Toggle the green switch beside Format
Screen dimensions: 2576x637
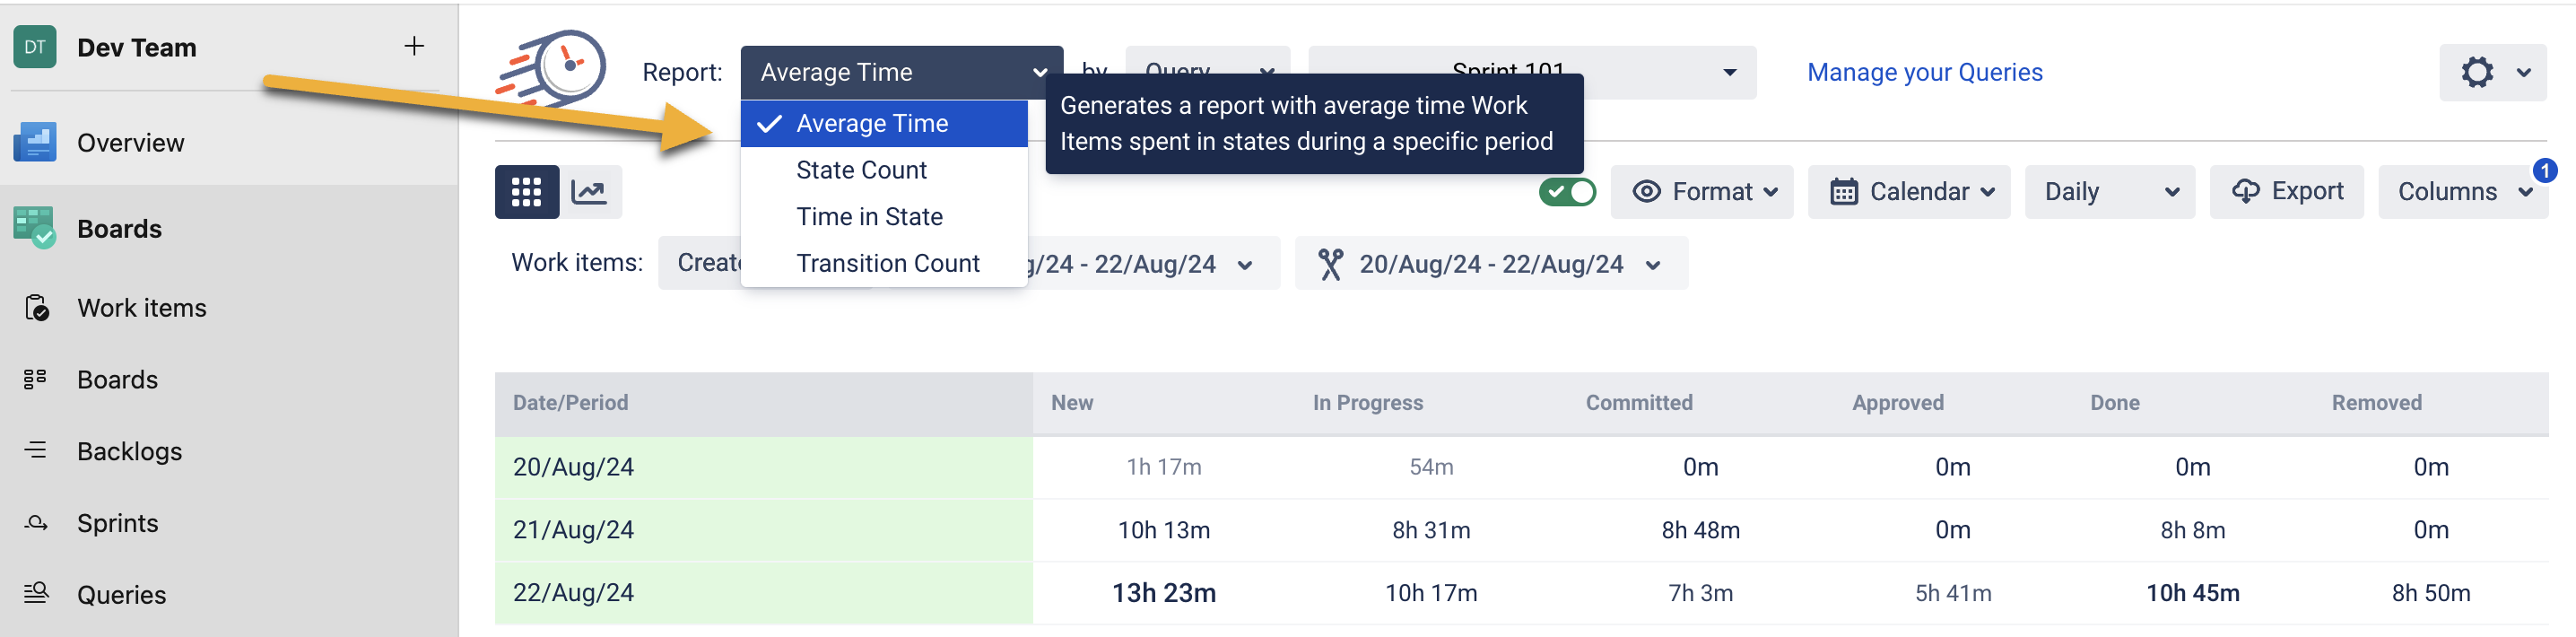(1567, 192)
